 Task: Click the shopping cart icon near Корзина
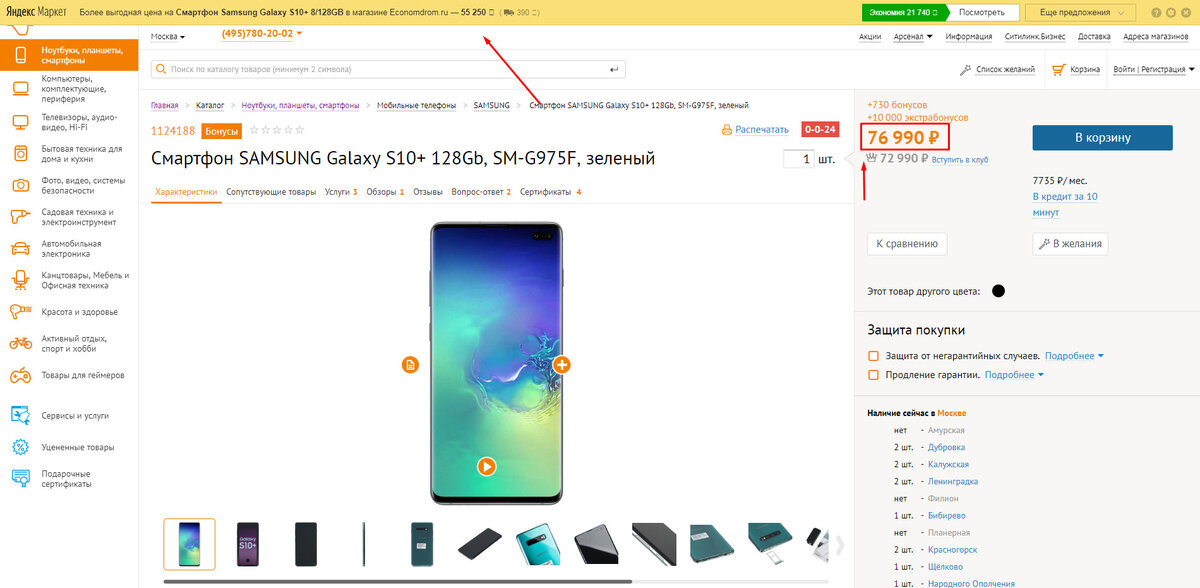(x=1058, y=69)
